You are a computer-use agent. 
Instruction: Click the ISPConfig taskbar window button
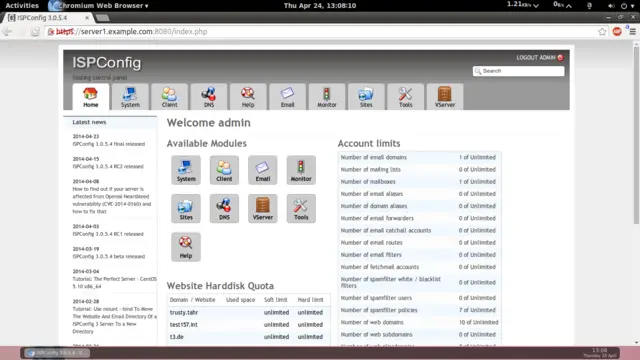[x=57, y=353]
